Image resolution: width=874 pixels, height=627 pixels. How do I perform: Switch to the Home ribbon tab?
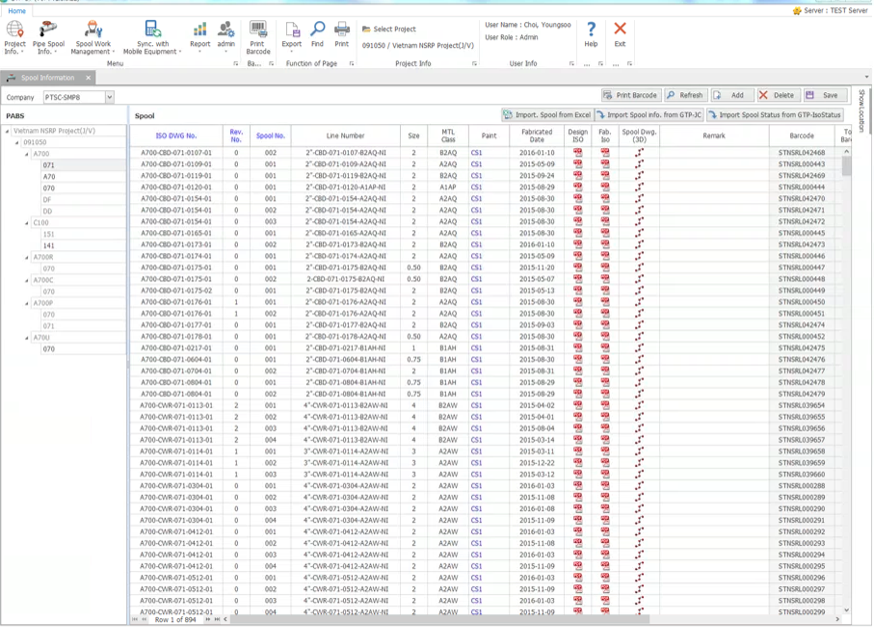point(17,11)
